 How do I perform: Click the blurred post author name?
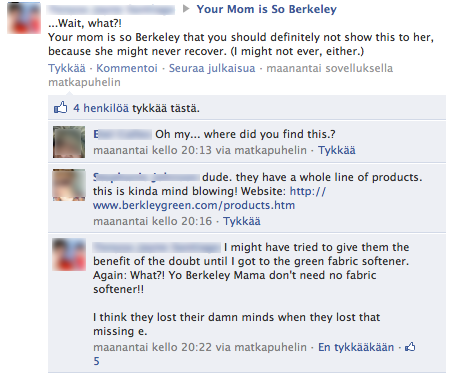click(x=111, y=9)
